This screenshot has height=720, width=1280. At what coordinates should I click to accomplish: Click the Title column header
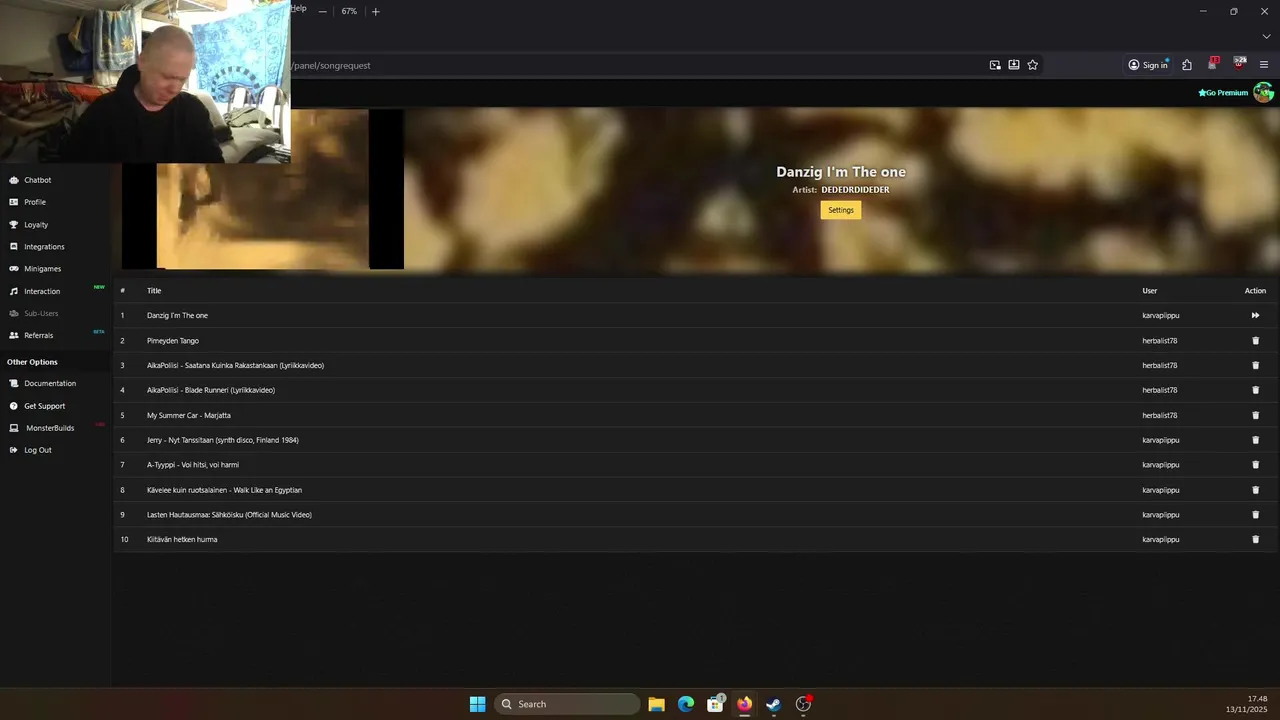(x=154, y=291)
